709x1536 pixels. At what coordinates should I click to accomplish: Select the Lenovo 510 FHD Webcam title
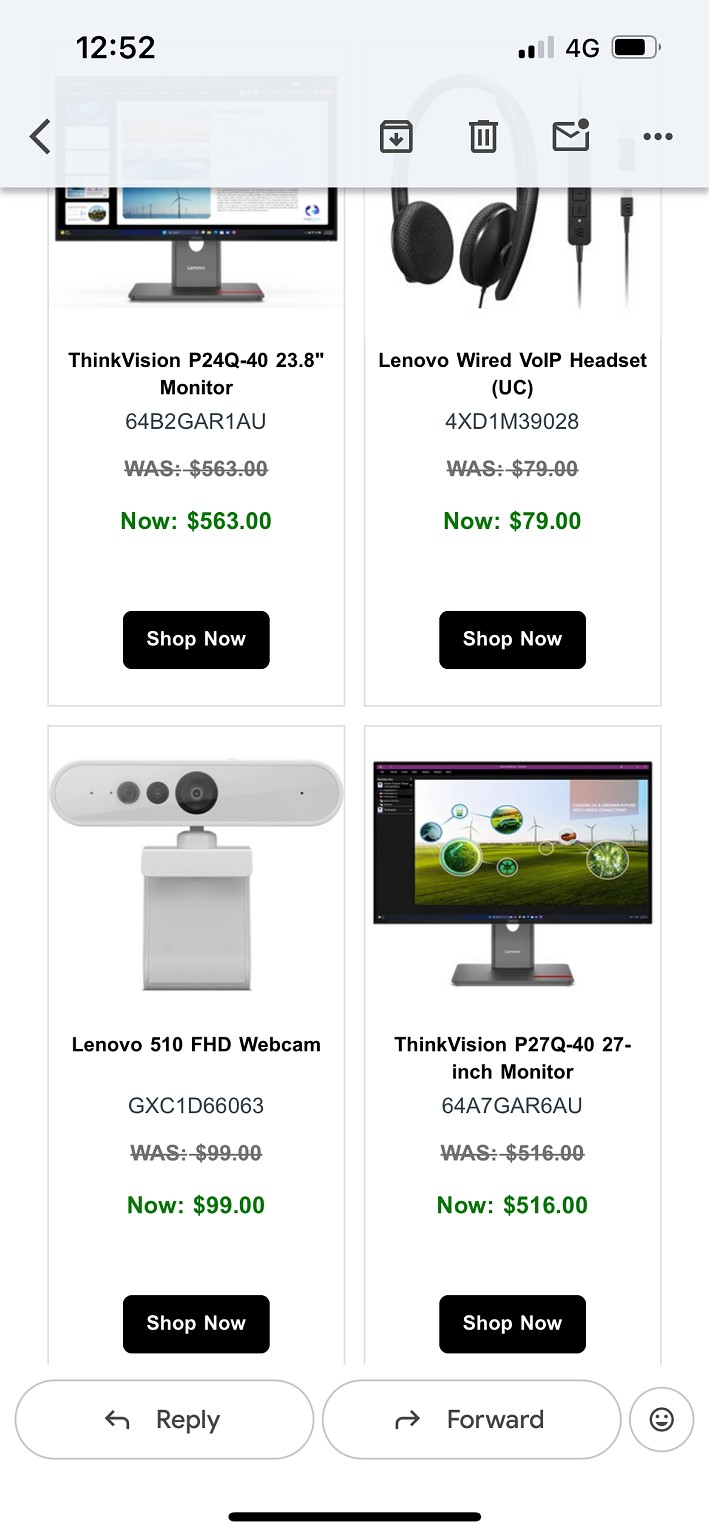pos(196,1045)
